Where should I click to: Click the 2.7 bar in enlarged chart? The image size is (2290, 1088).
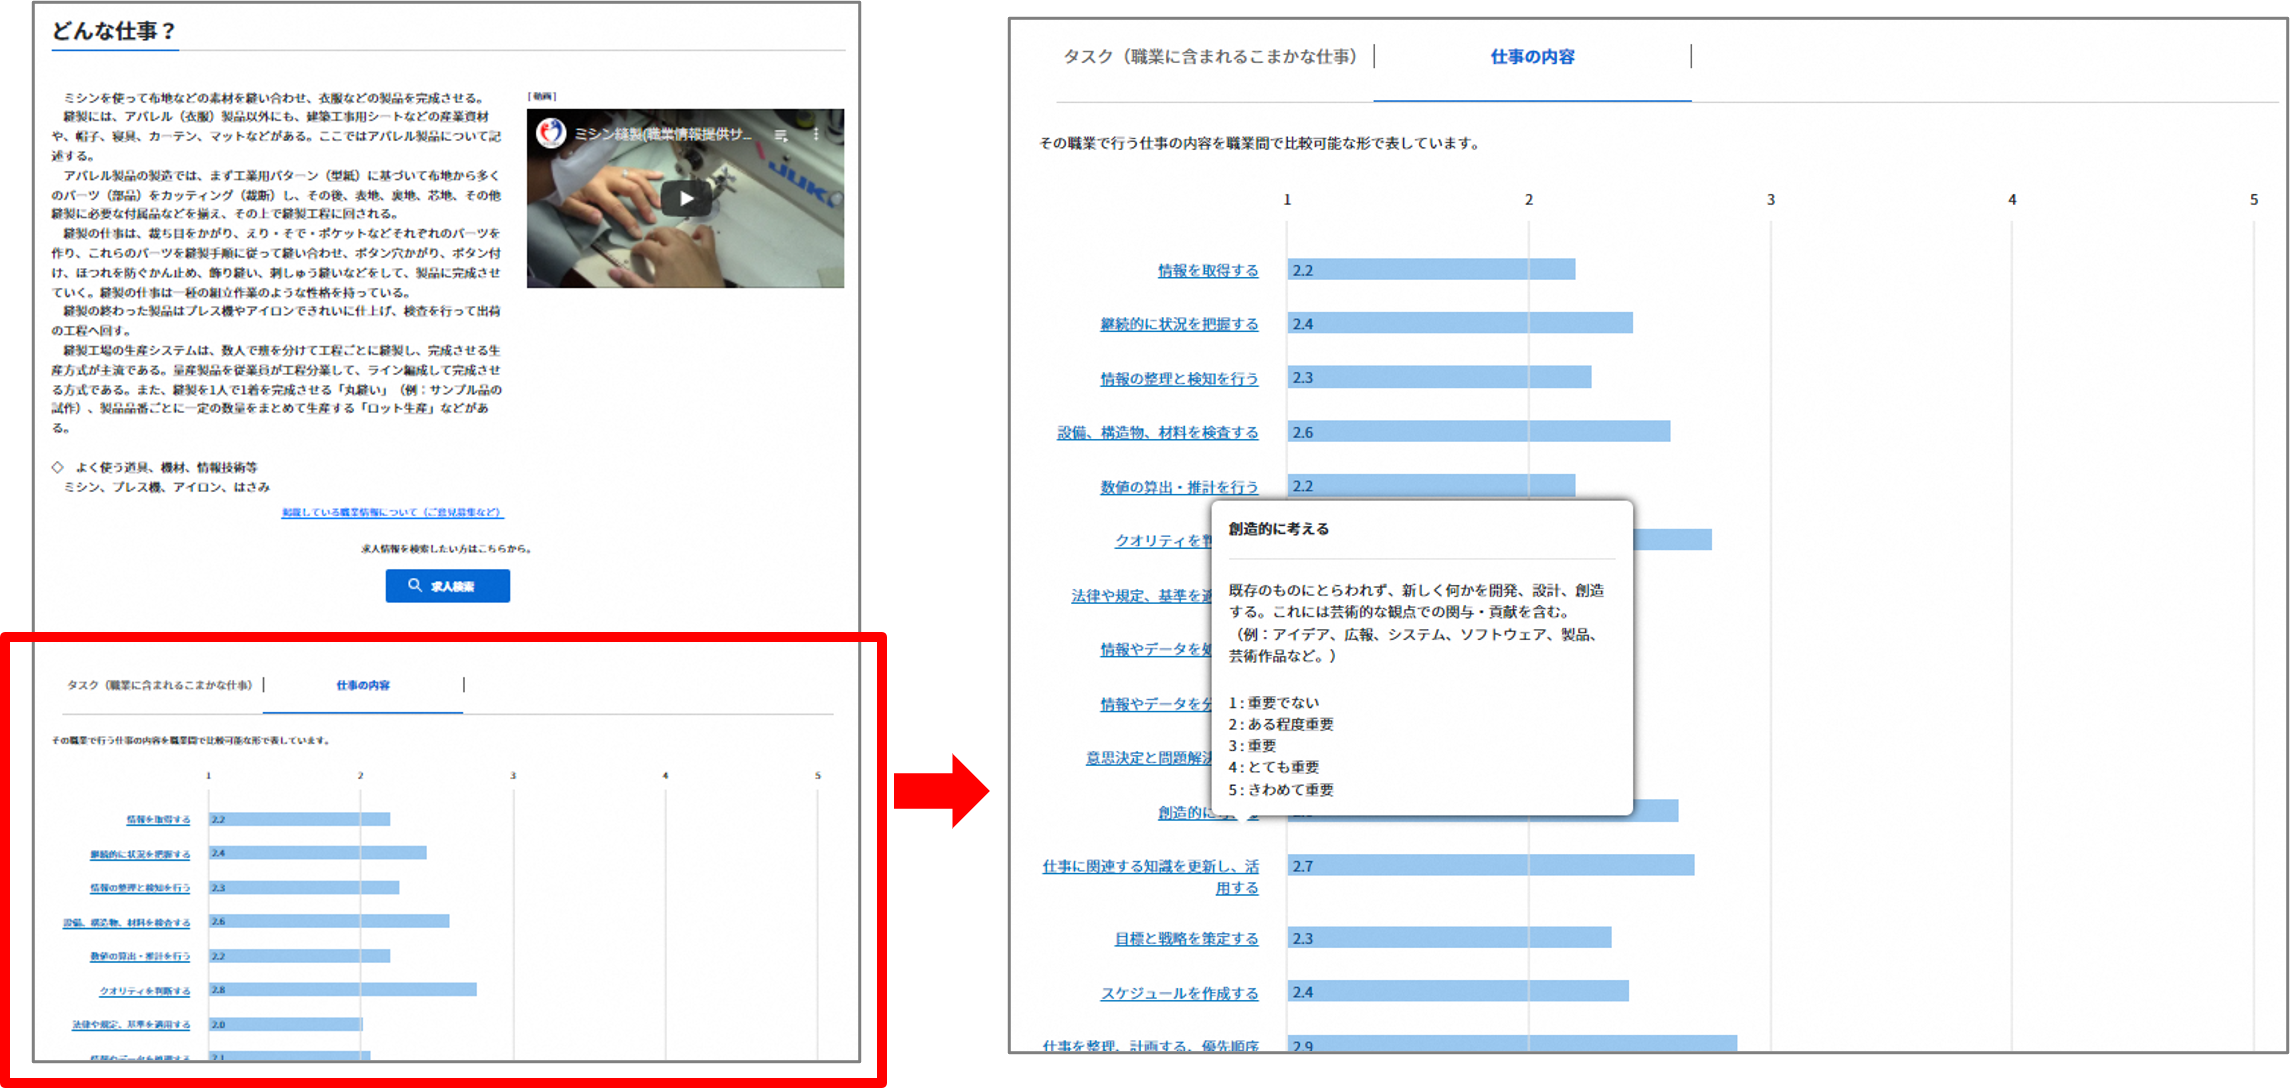[x=1490, y=865]
